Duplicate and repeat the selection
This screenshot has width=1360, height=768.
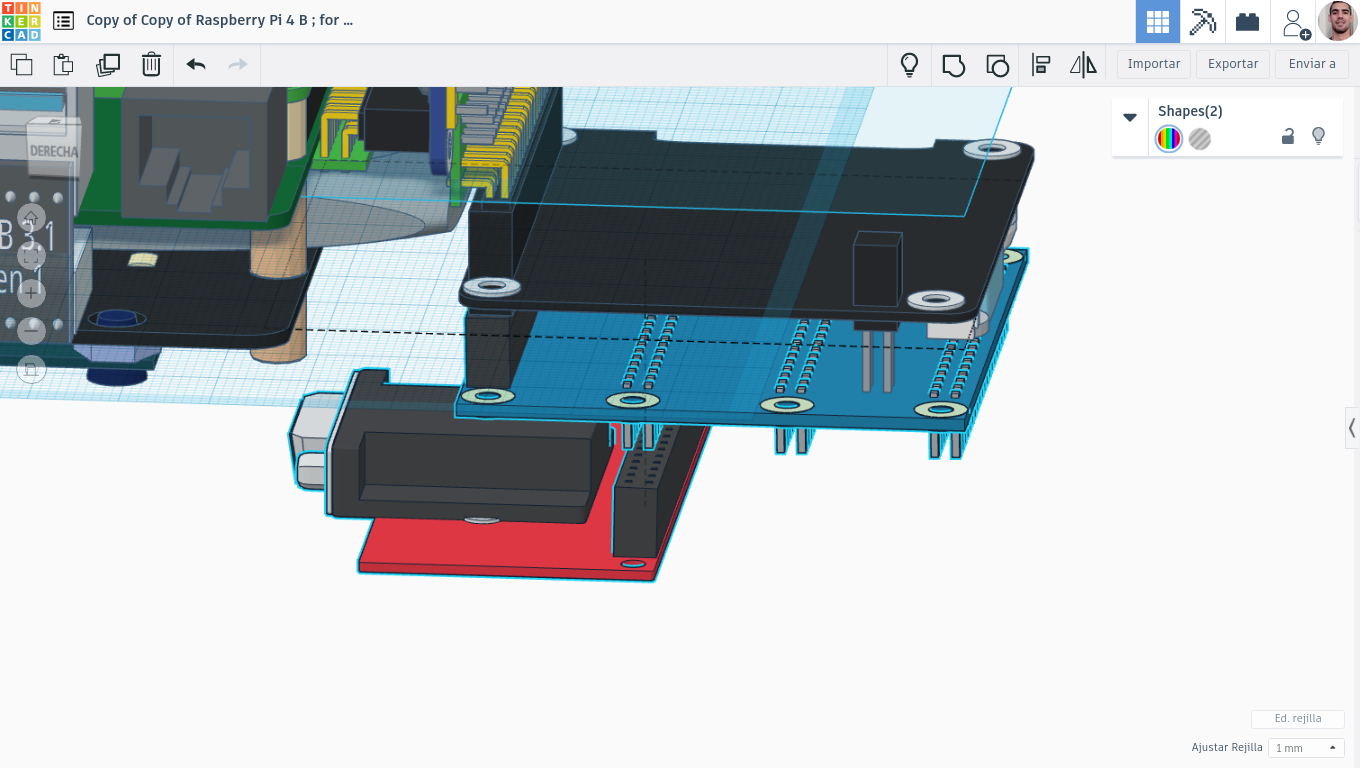(x=107, y=65)
